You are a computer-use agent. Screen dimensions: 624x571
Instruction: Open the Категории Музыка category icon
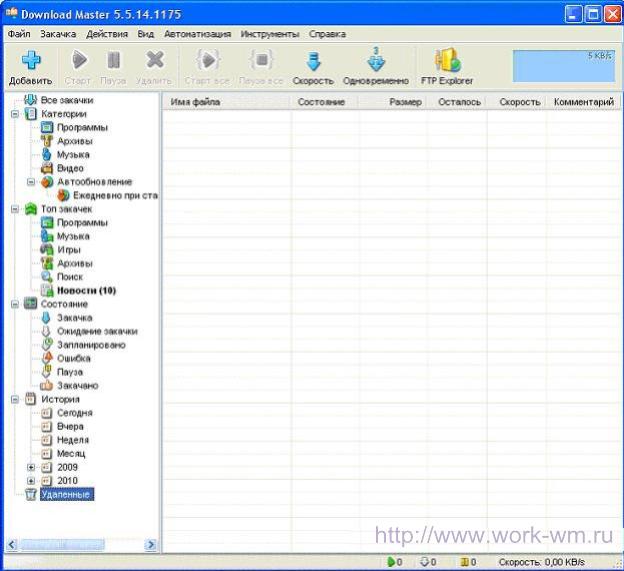pyautogui.click(x=47, y=154)
